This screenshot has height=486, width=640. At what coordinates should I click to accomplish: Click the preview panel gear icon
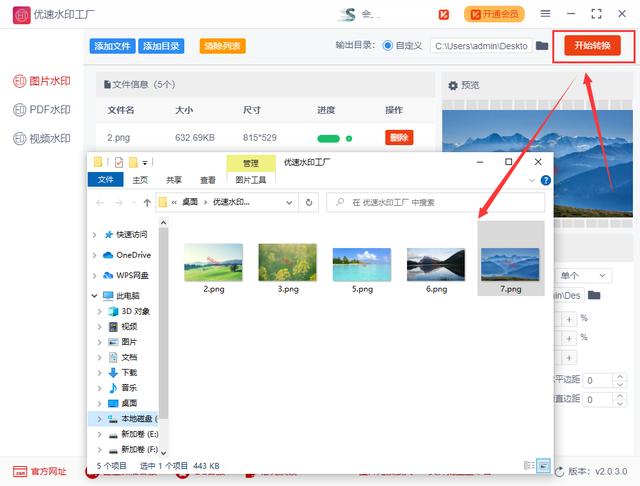[453, 86]
